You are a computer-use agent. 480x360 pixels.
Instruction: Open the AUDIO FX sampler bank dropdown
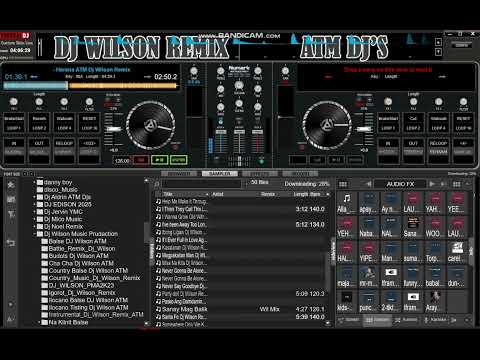point(400,184)
